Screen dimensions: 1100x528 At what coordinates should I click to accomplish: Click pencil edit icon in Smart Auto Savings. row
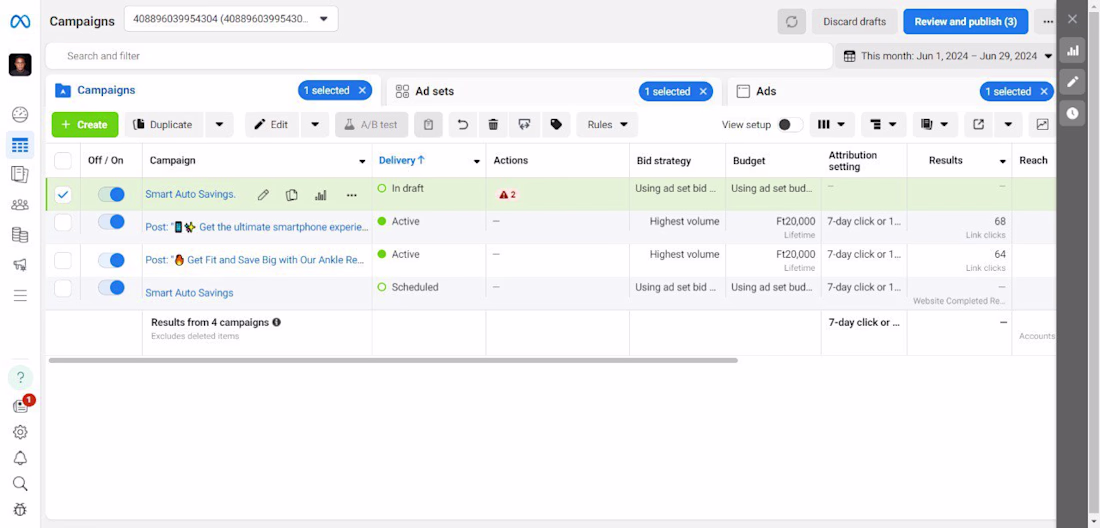click(x=262, y=195)
